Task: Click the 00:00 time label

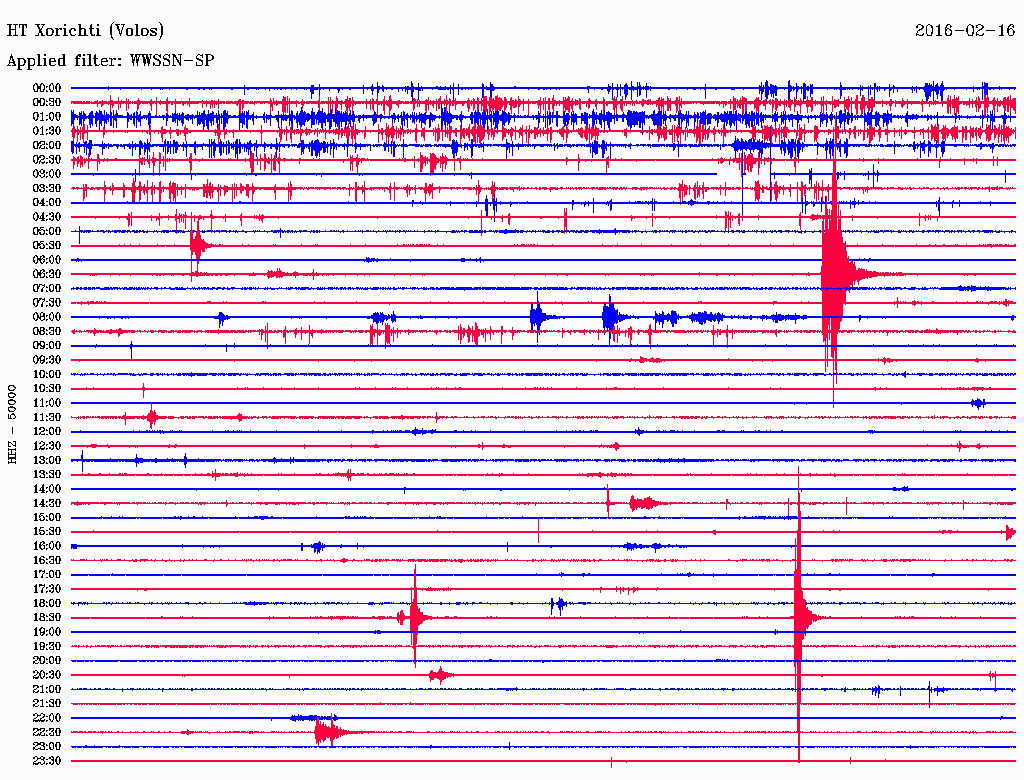Action: [47, 88]
